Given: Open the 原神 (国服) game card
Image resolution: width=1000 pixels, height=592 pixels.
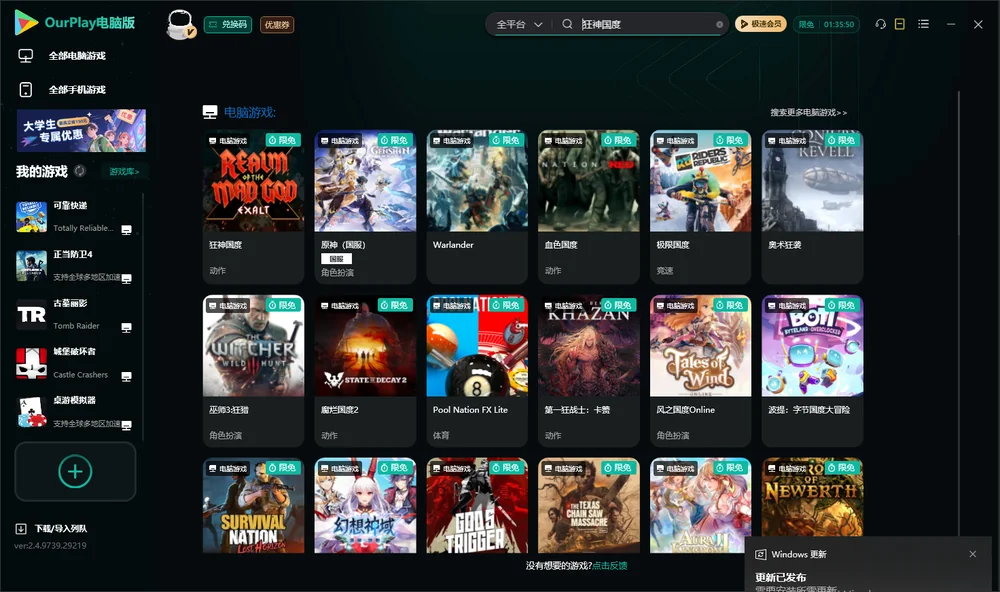Looking at the screenshot, I should (365, 207).
